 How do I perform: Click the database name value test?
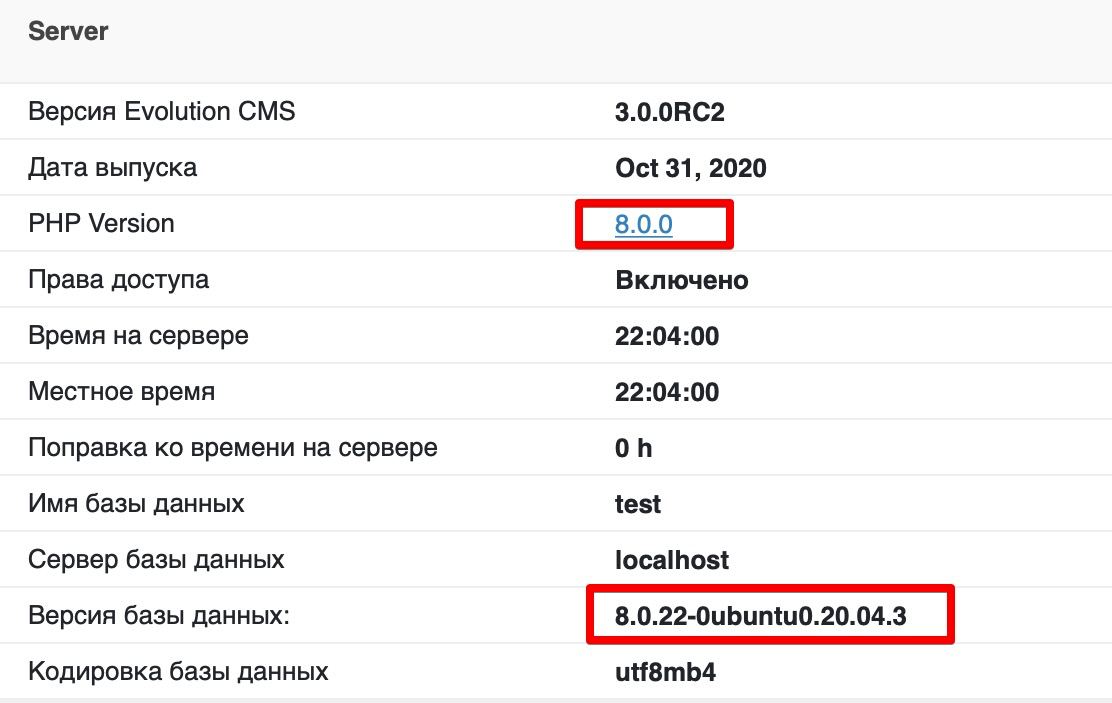click(x=638, y=504)
